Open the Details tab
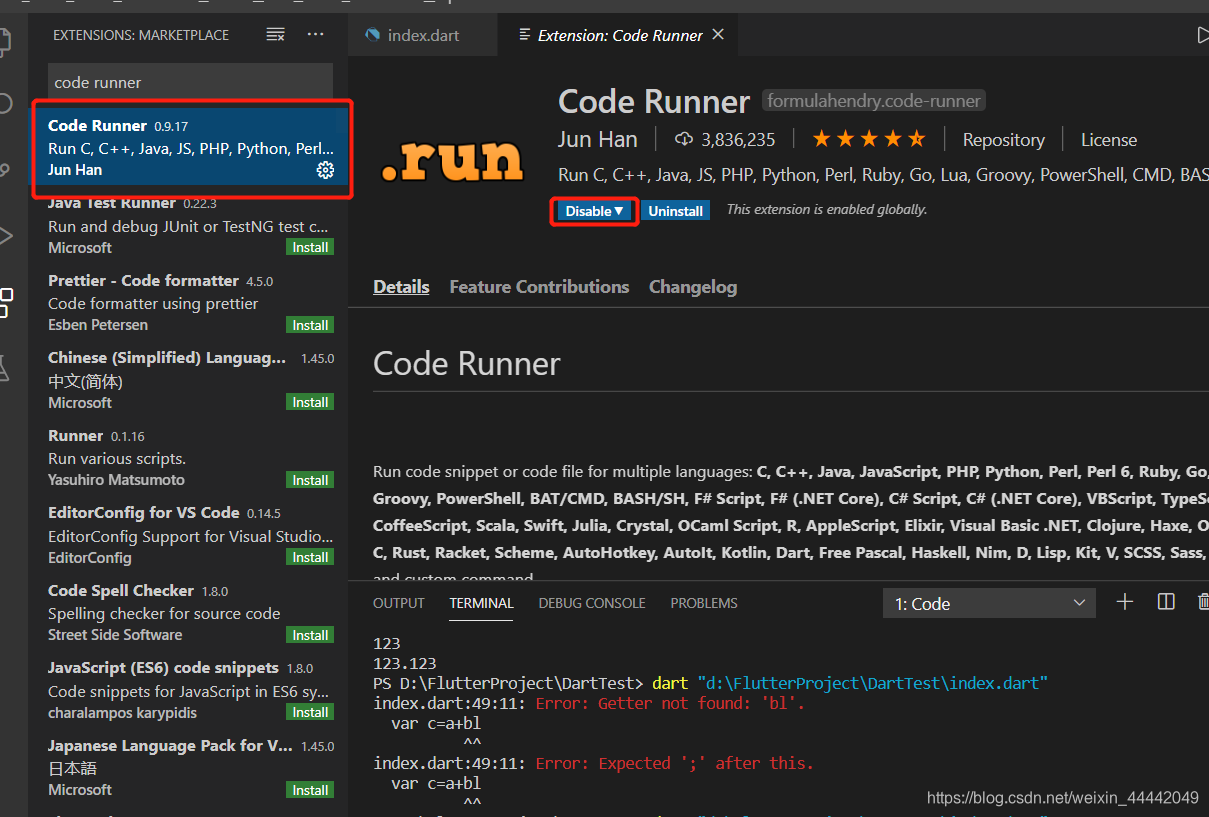 point(401,287)
